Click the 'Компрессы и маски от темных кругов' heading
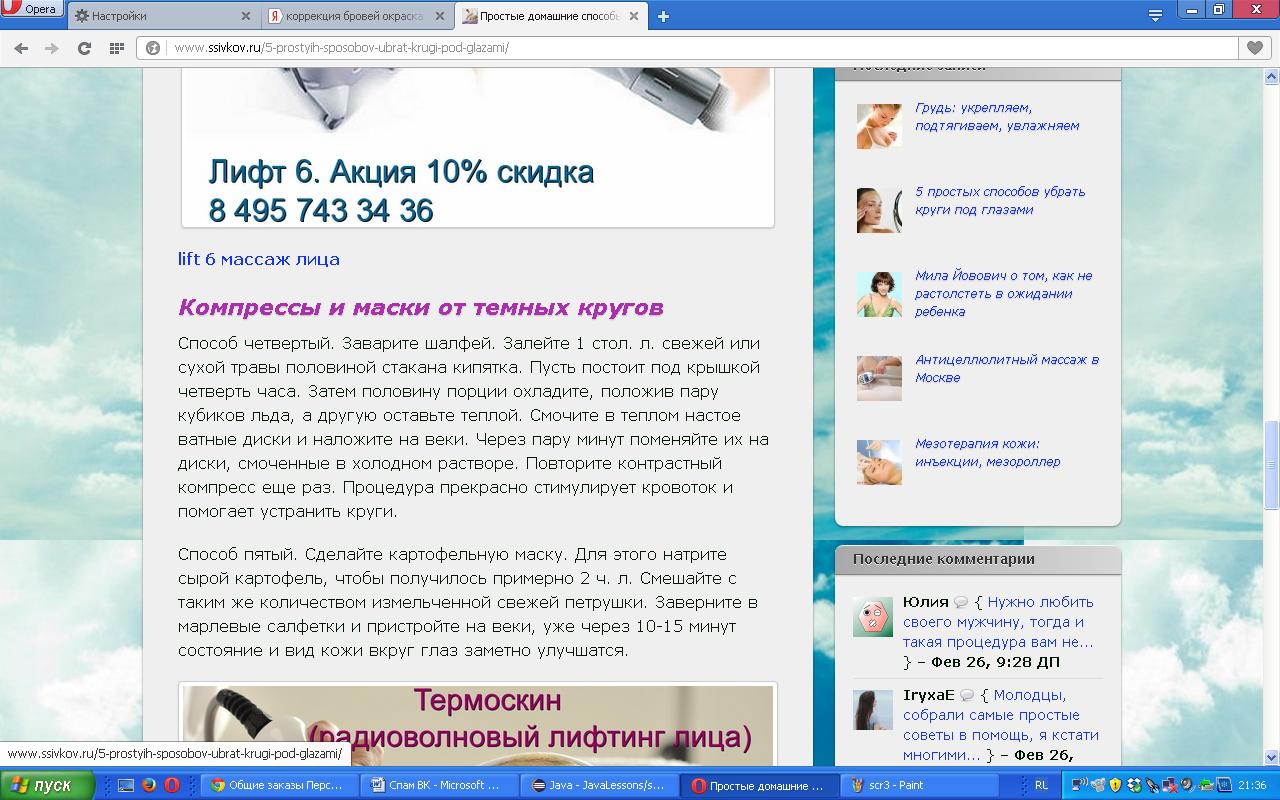 (421, 307)
